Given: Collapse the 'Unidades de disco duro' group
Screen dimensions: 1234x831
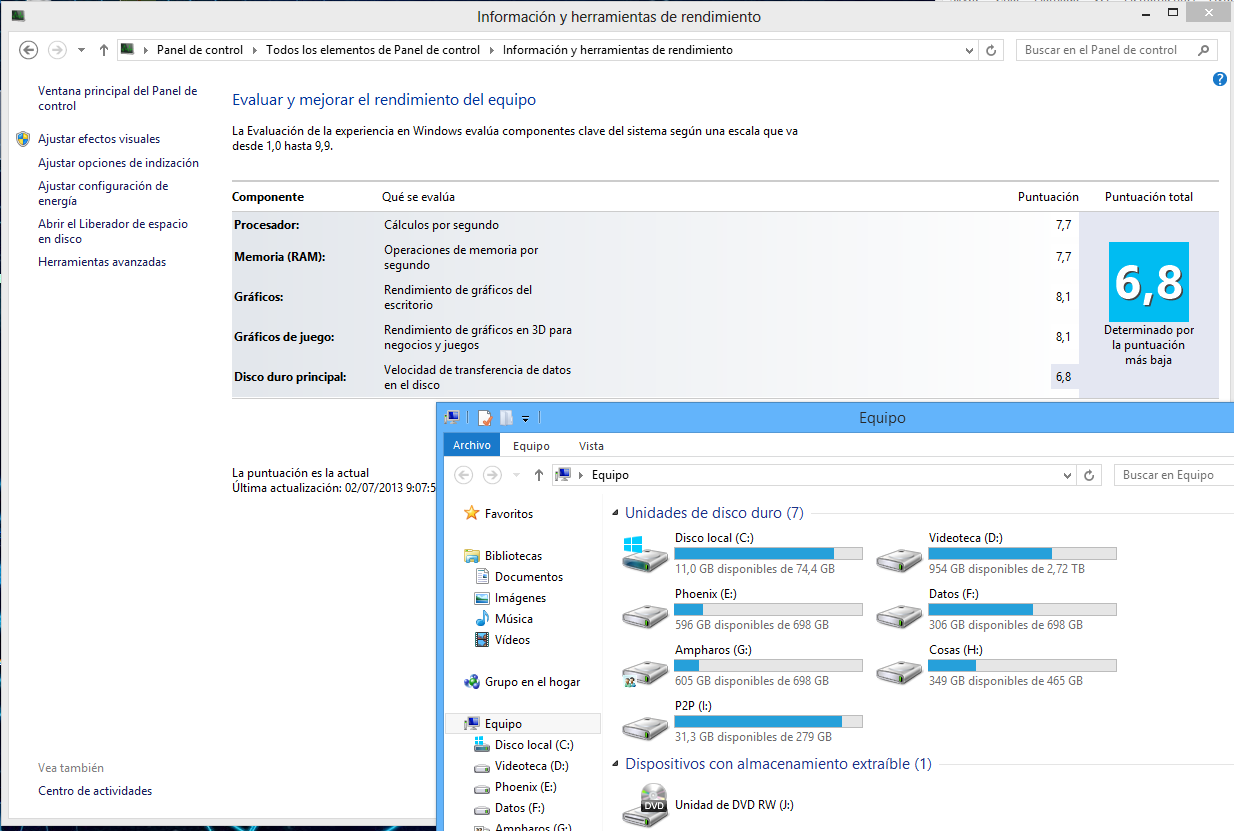Looking at the screenshot, I should point(616,513).
